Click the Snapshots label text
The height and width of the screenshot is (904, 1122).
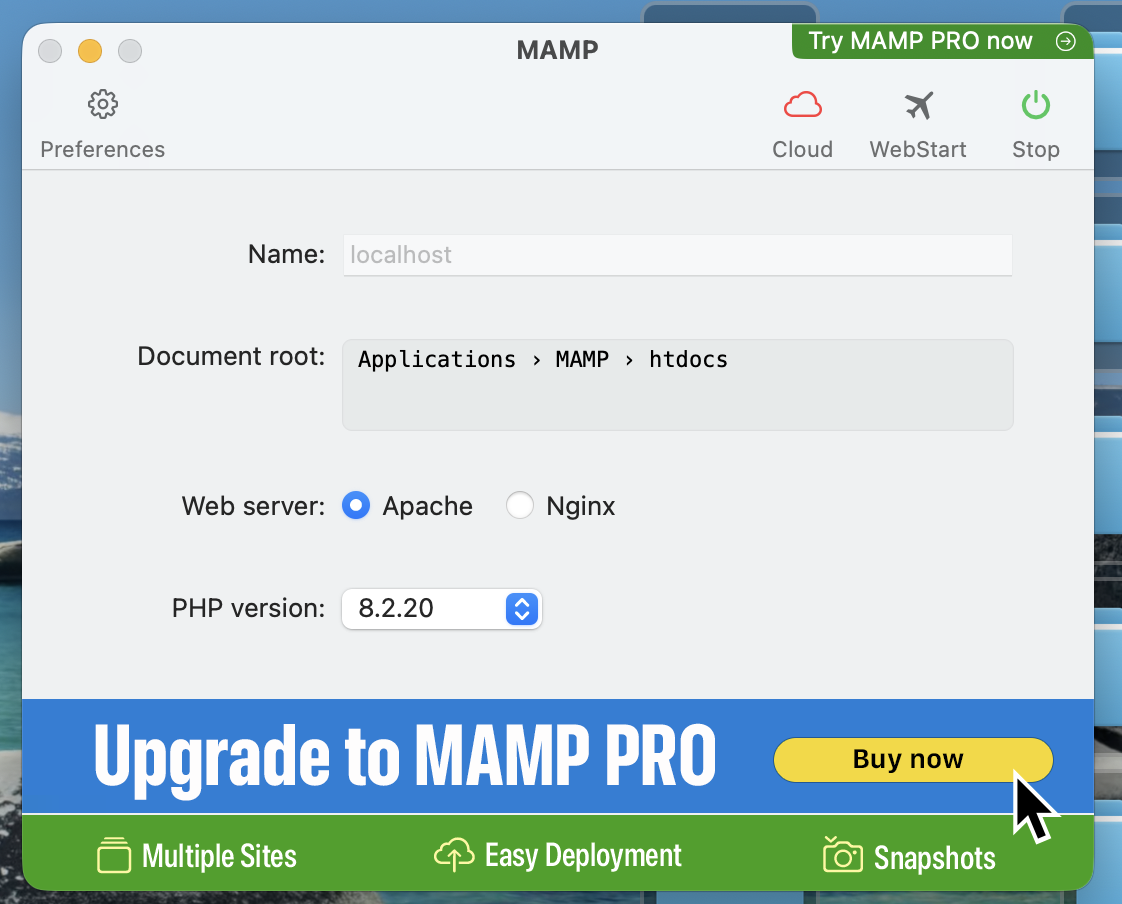[935, 857]
